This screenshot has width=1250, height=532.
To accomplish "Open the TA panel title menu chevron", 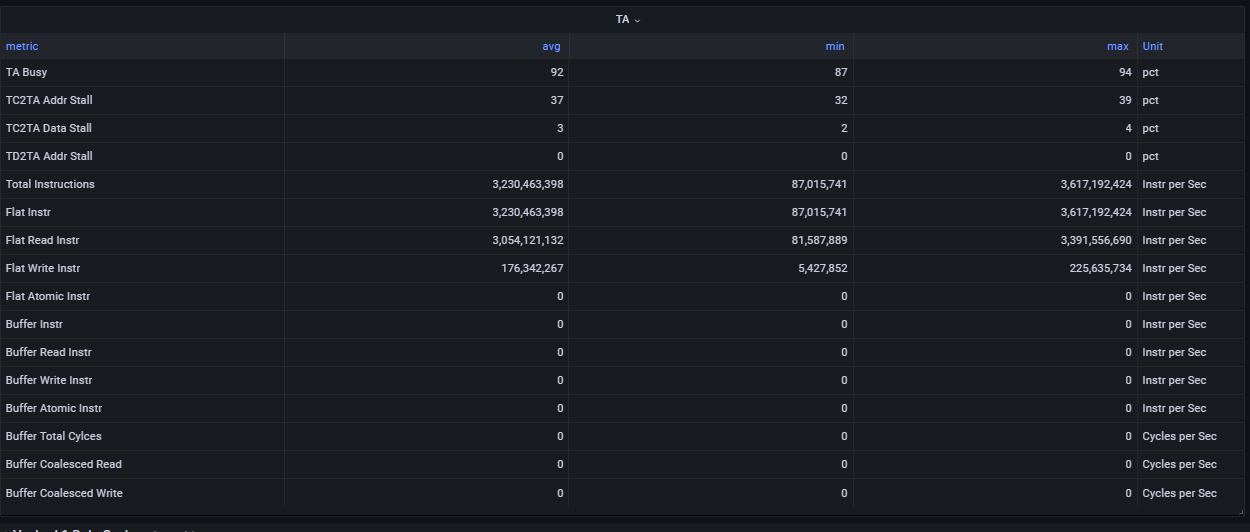I will (638, 20).
